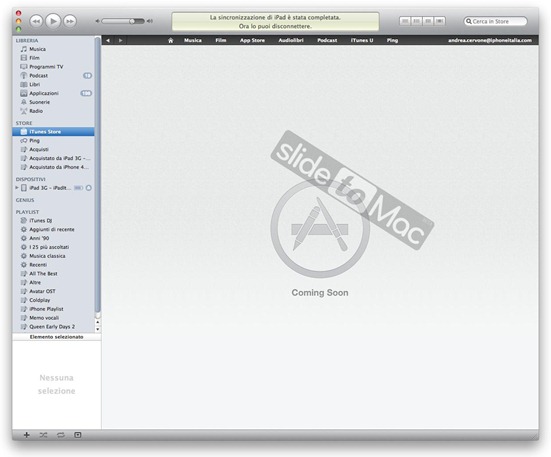Eject the iPad 3G device

(89, 188)
